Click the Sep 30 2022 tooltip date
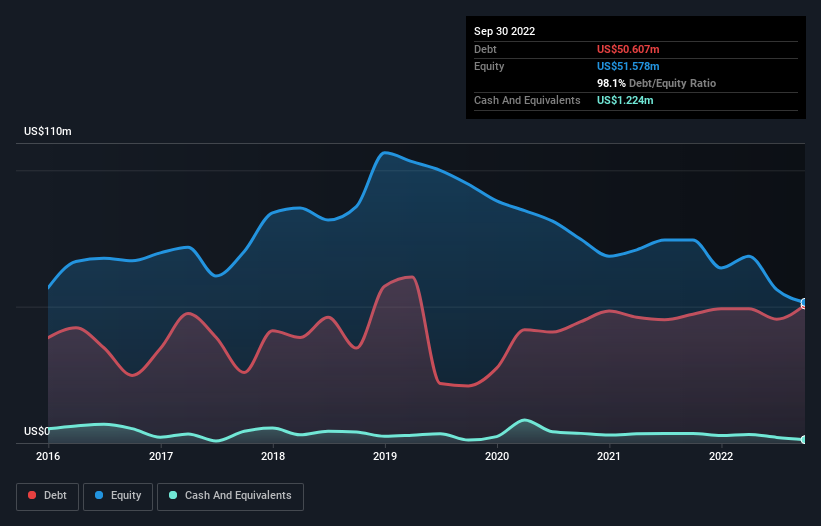Image resolution: width=821 pixels, height=526 pixels. point(504,31)
